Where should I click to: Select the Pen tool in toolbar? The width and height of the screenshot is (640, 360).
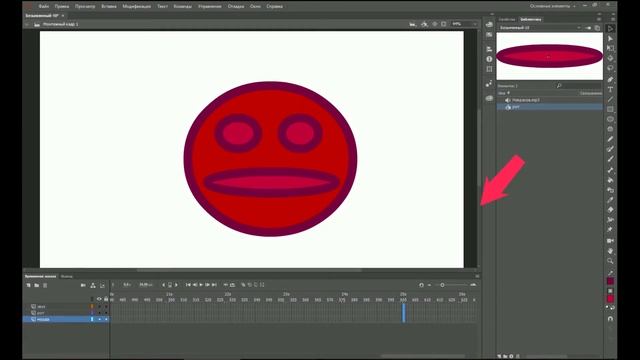click(610, 79)
